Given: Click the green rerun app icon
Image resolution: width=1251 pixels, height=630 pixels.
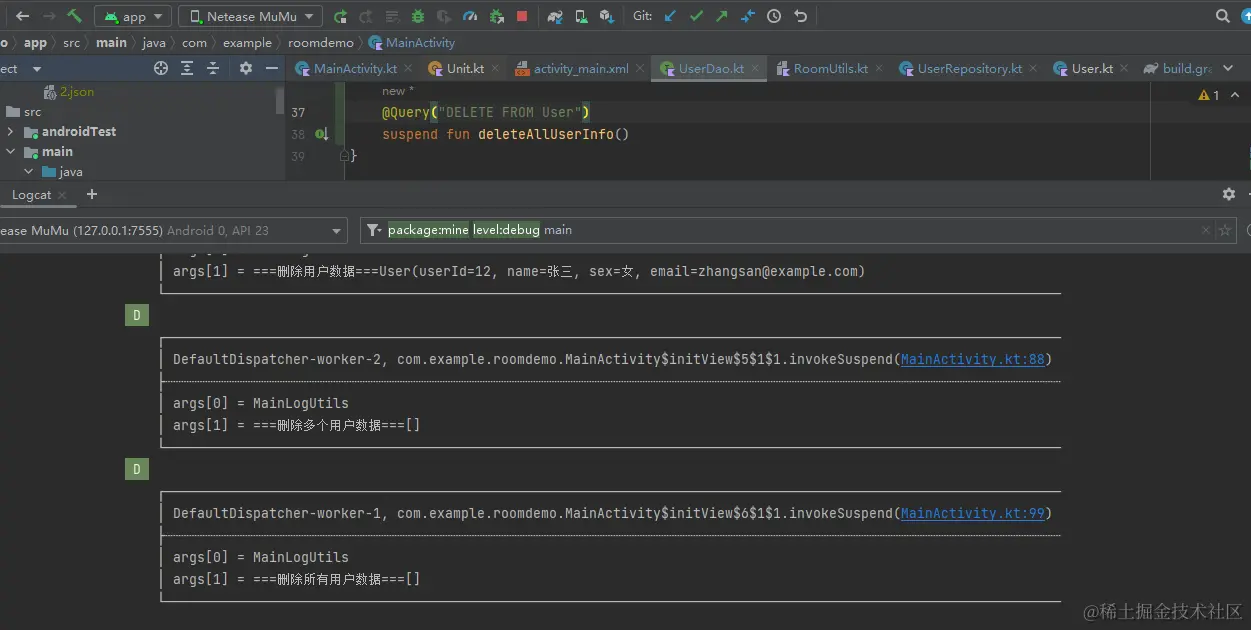Looking at the screenshot, I should [341, 16].
